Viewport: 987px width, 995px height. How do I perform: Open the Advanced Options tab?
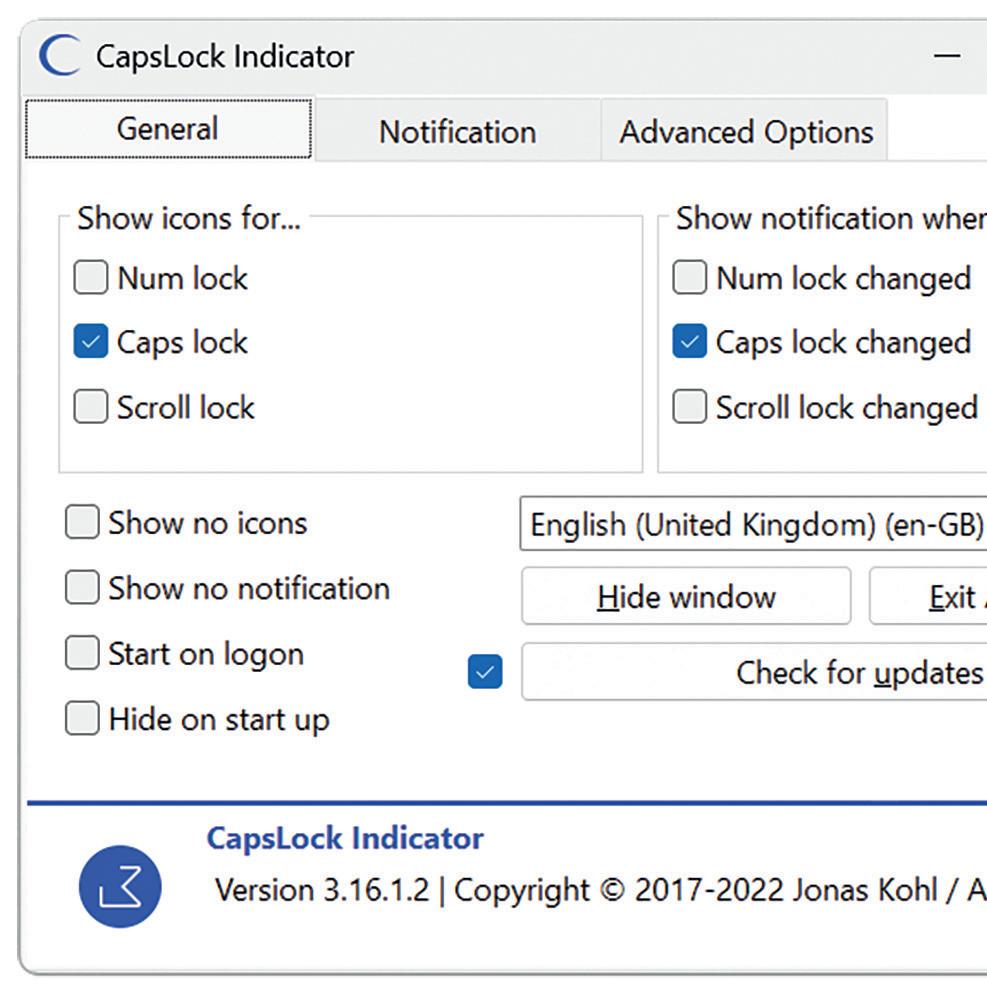pos(745,131)
